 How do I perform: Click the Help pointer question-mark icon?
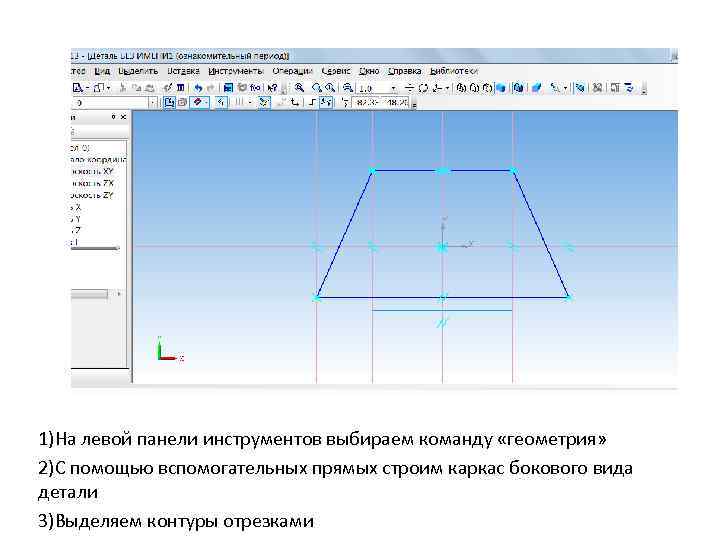[x=272, y=88]
